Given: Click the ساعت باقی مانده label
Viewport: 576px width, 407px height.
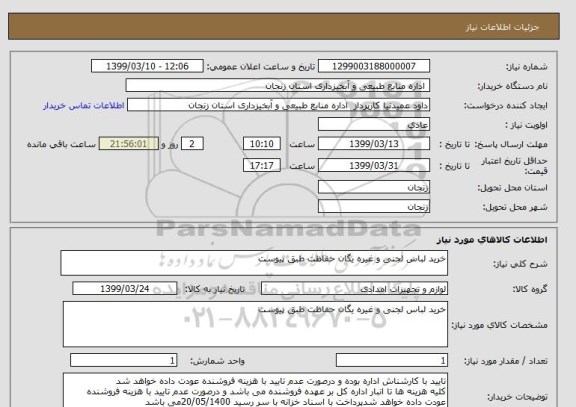Looking at the screenshot, I should tap(61, 144).
